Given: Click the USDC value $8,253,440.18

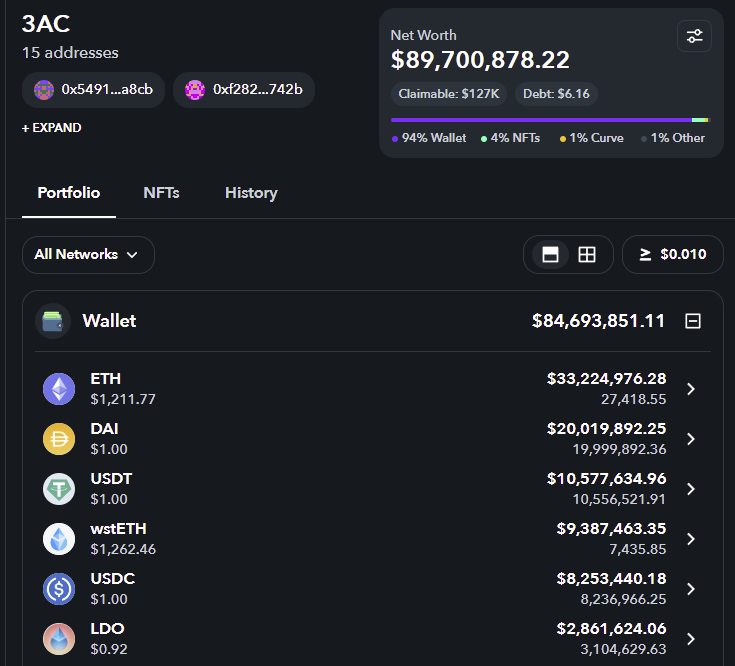Looking at the screenshot, I should 611,579.
